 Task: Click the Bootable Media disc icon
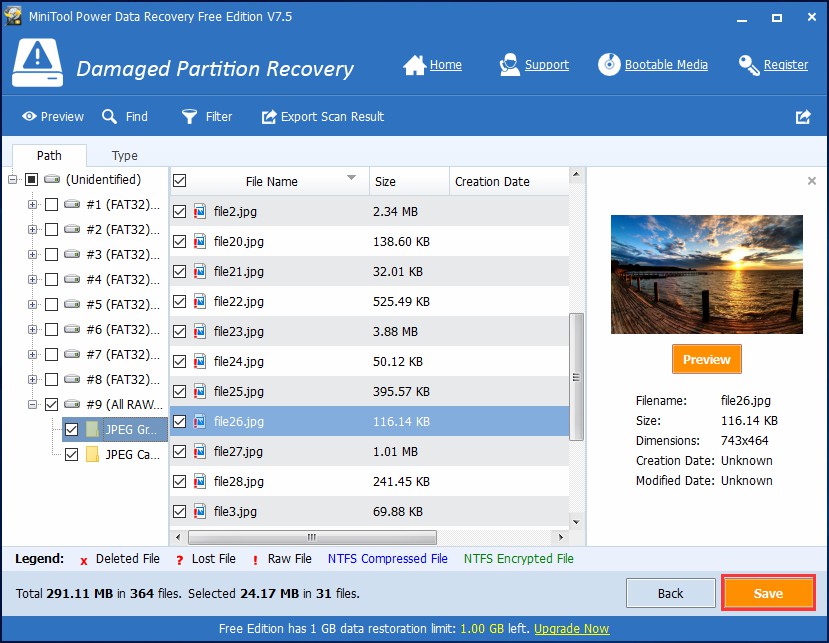608,64
